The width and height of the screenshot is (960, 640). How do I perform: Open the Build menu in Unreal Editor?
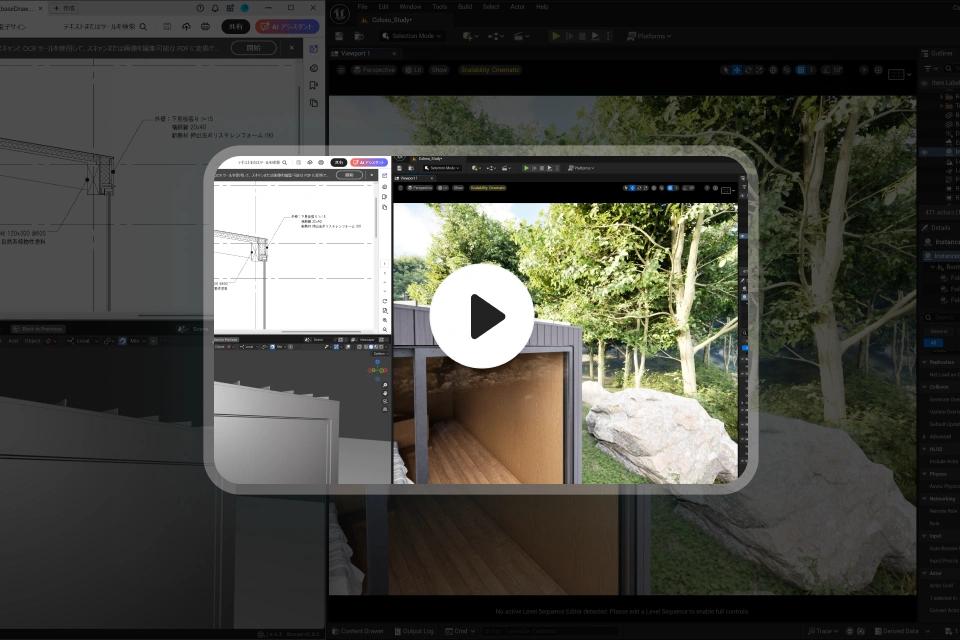pos(465,7)
